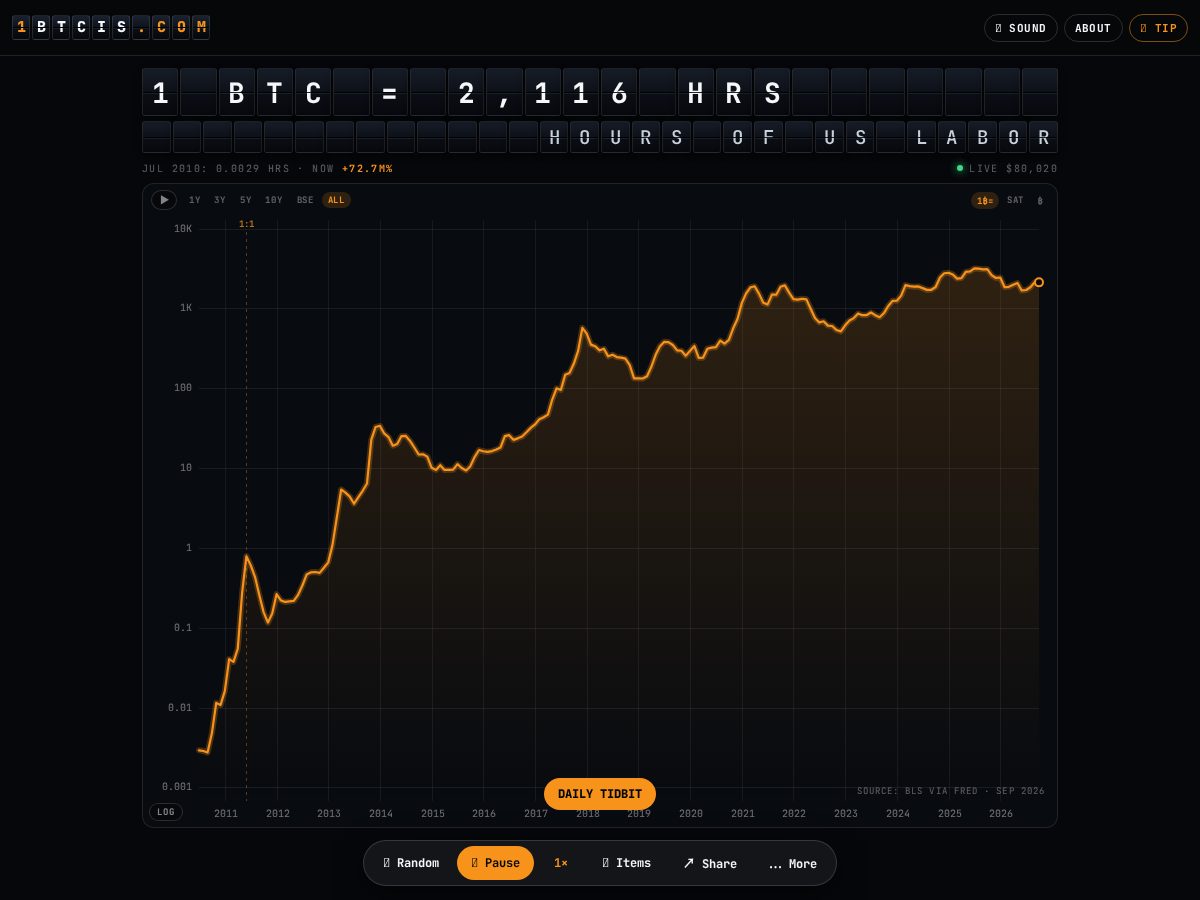Click the 2014 x-axis label
Image resolution: width=1200 pixels, height=900 pixels.
pos(381,814)
